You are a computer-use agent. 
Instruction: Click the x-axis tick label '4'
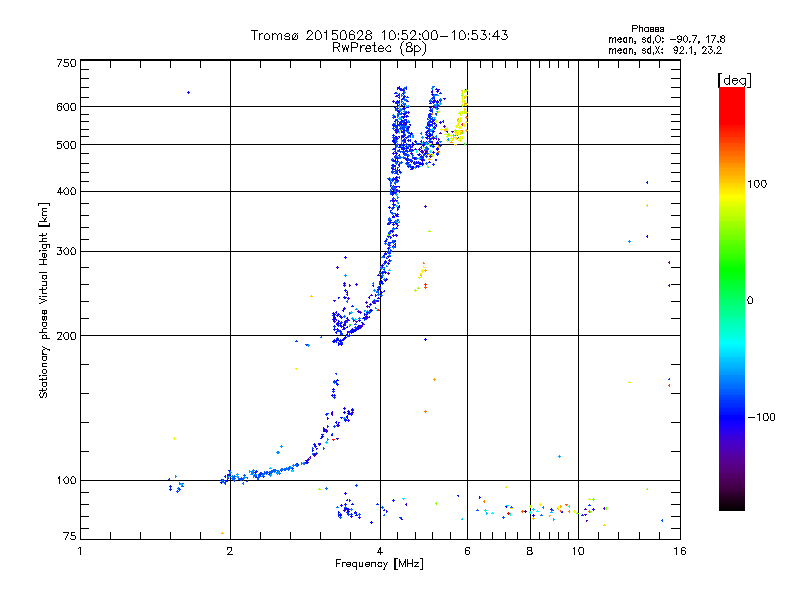(380, 551)
